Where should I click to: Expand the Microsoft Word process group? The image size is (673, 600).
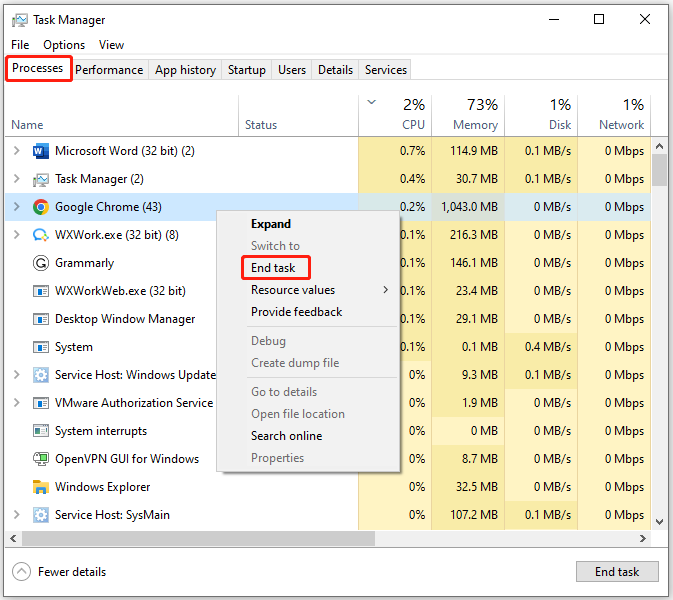pyautogui.click(x=17, y=151)
